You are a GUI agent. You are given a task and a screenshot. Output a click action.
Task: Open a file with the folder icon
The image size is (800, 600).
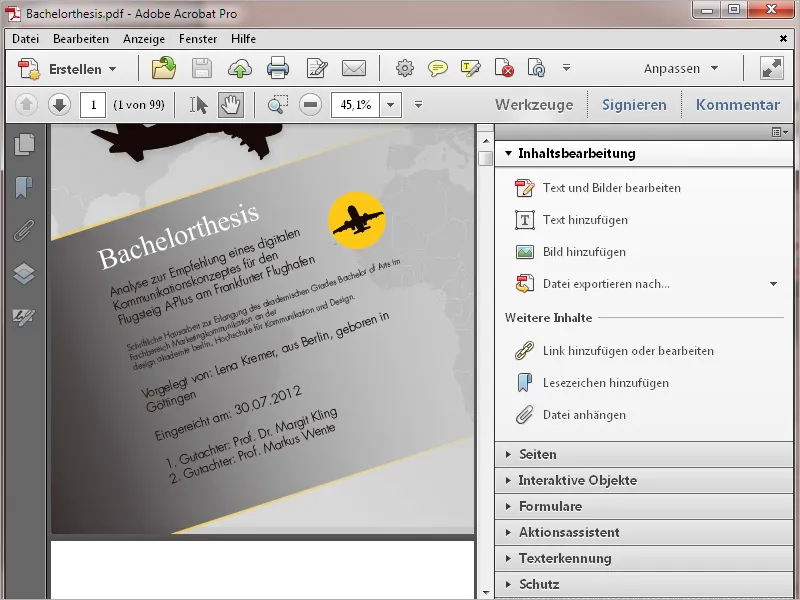click(x=164, y=68)
